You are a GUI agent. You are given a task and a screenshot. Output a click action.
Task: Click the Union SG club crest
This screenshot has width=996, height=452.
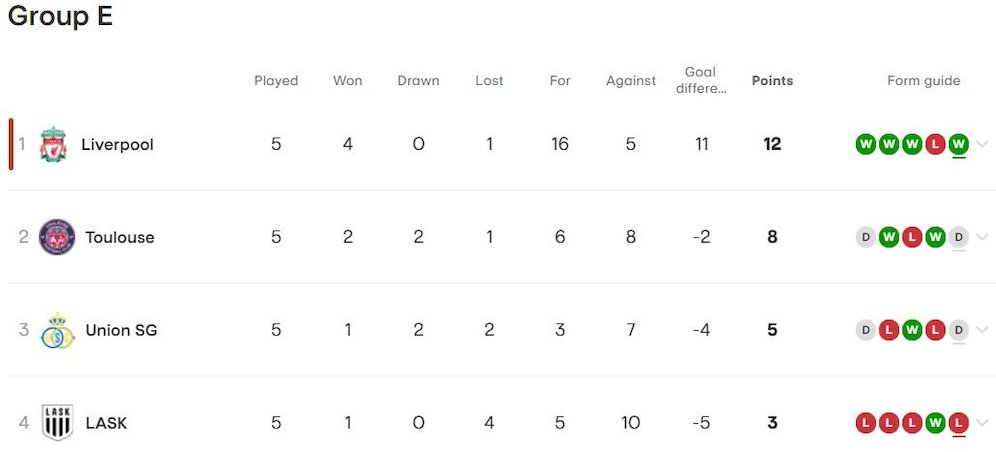57,330
